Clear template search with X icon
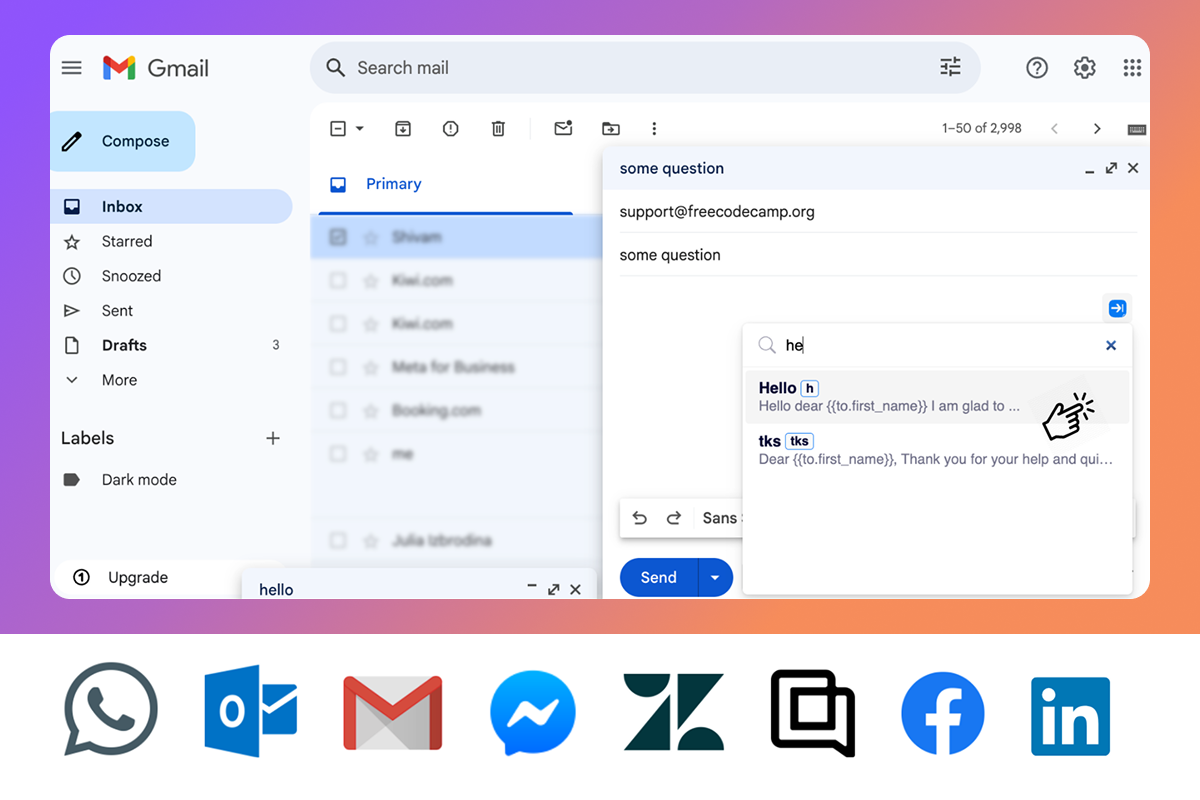Viewport: 1200px width, 800px height. (1111, 345)
